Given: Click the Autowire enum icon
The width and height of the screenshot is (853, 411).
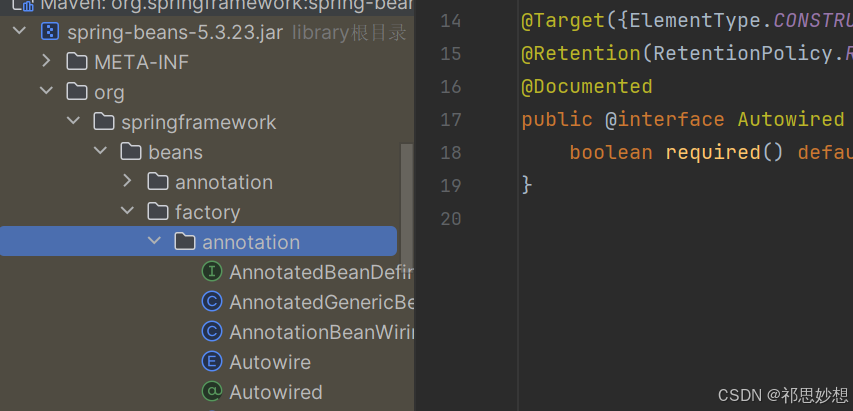Looking at the screenshot, I should pos(212,361).
